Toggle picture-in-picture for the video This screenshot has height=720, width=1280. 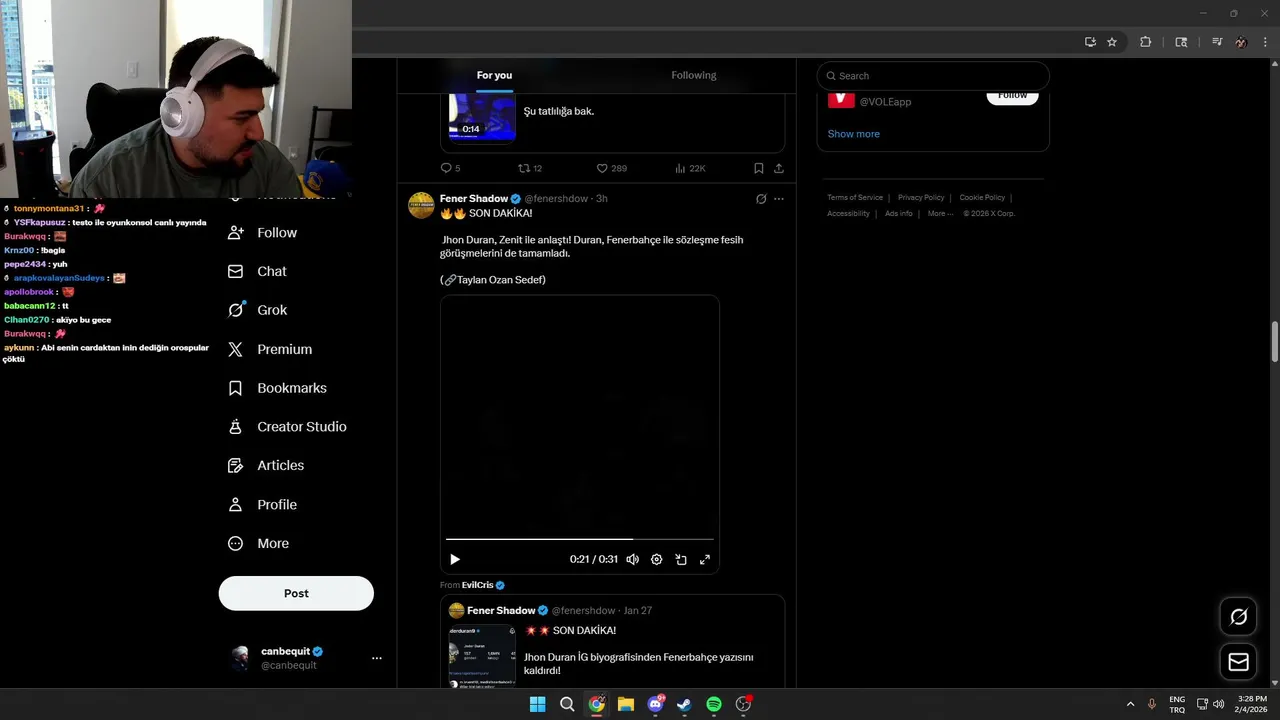681,559
